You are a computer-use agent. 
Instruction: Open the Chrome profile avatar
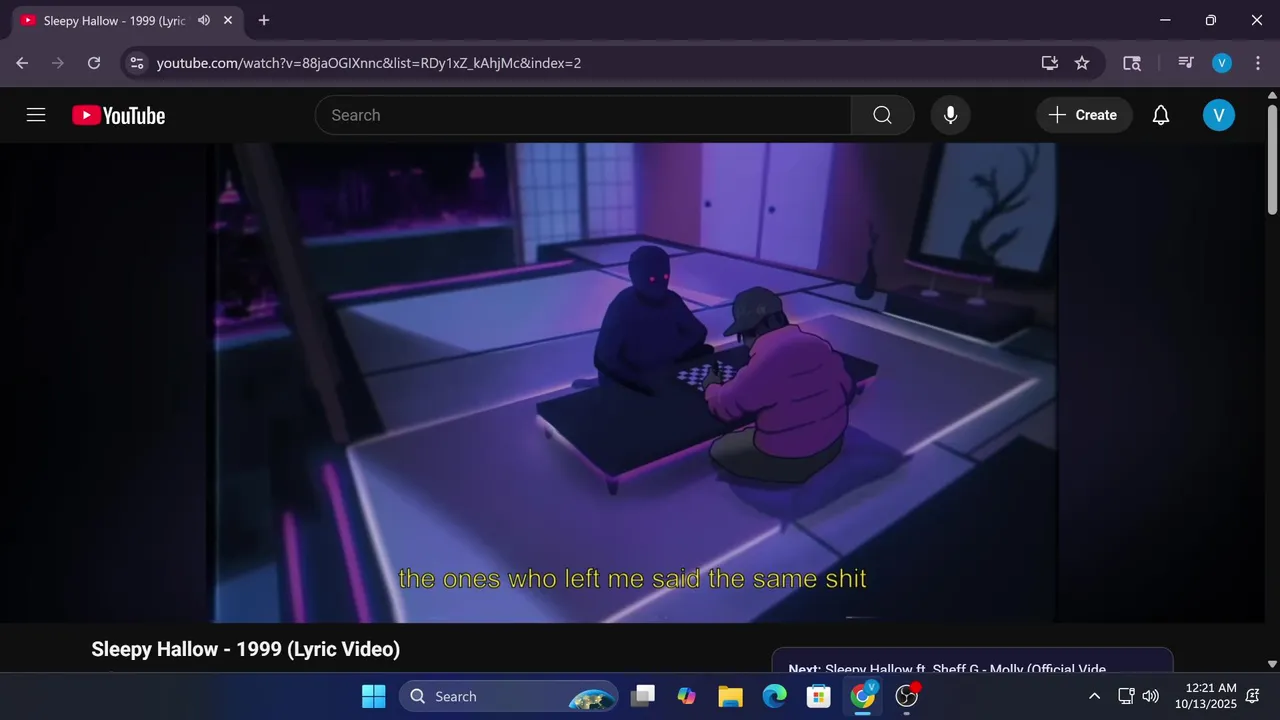pyautogui.click(x=1221, y=63)
